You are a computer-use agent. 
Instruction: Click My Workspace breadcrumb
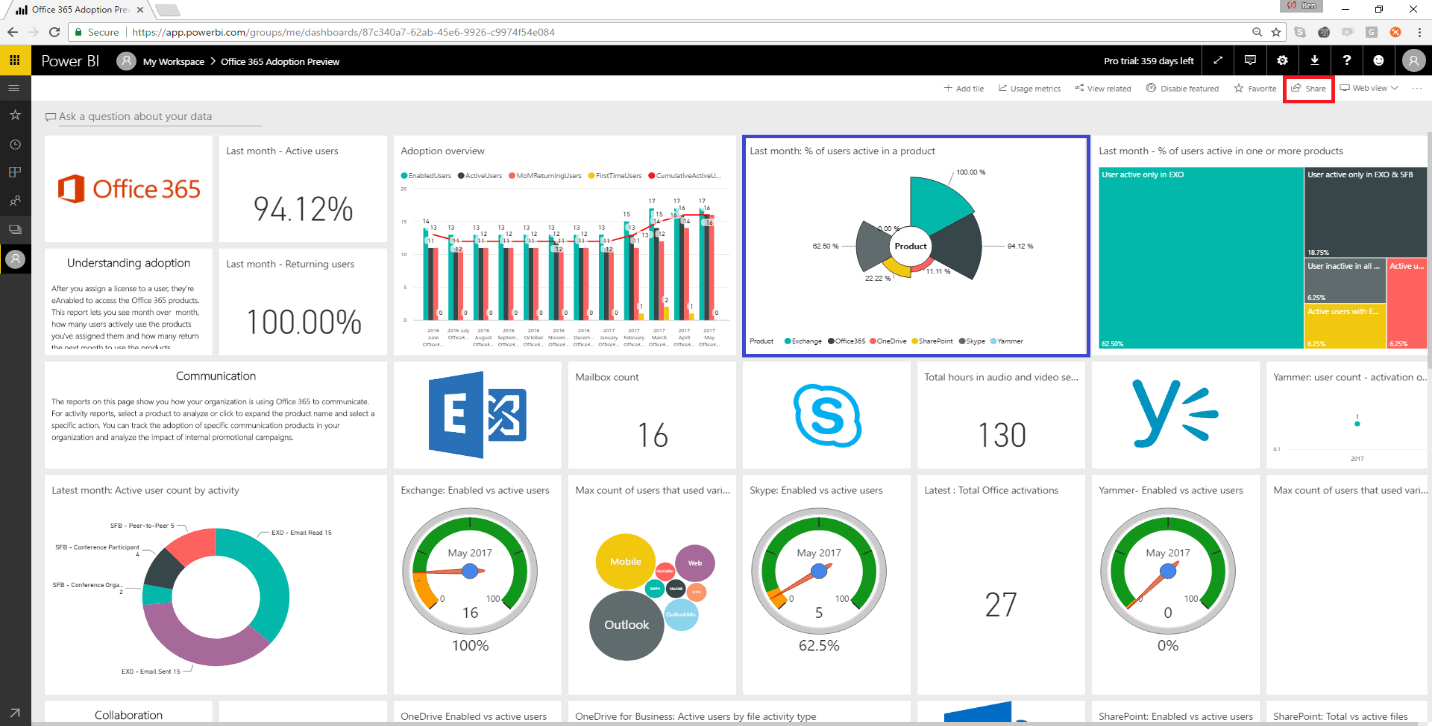(174, 62)
